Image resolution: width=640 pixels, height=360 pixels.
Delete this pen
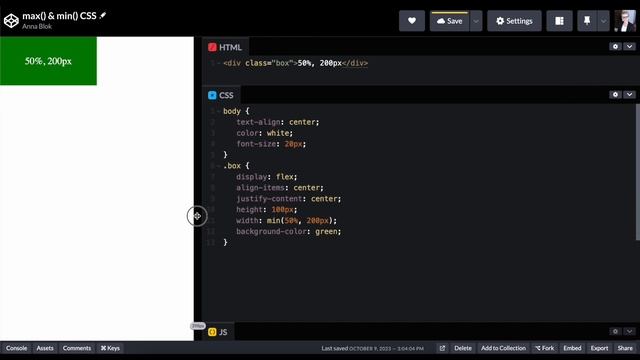[463, 348]
